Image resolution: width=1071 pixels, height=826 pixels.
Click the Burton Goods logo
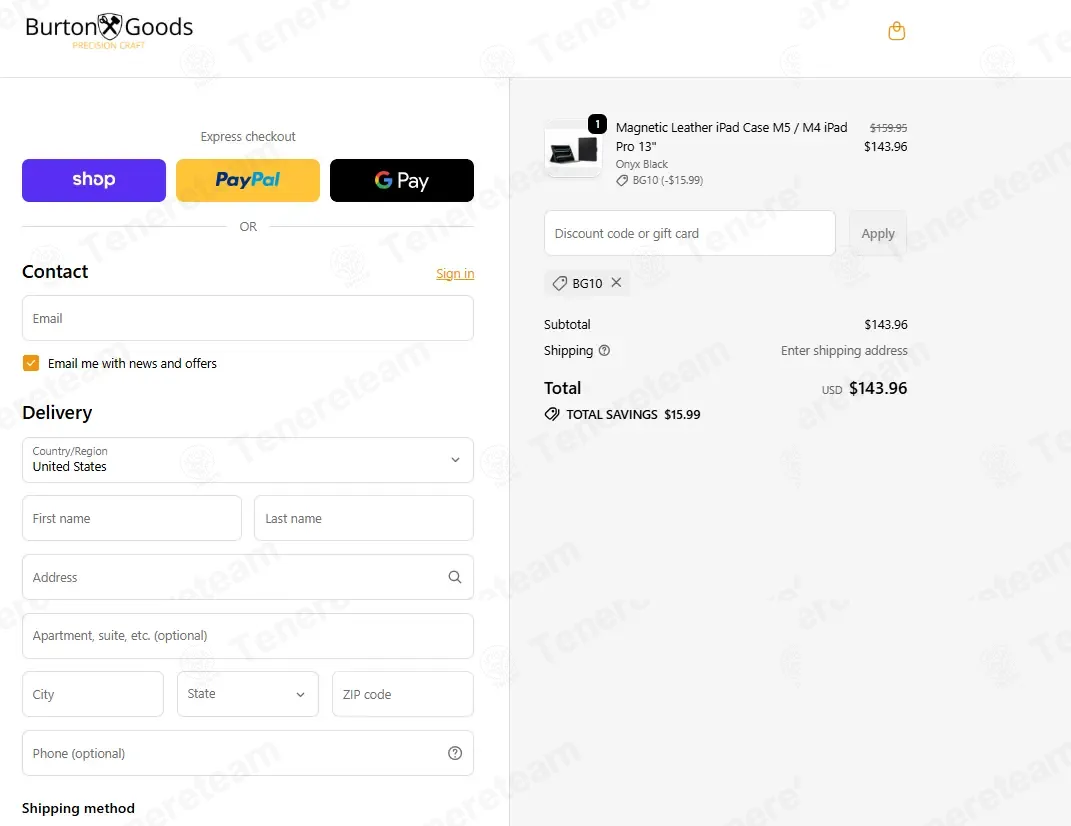pos(109,31)
